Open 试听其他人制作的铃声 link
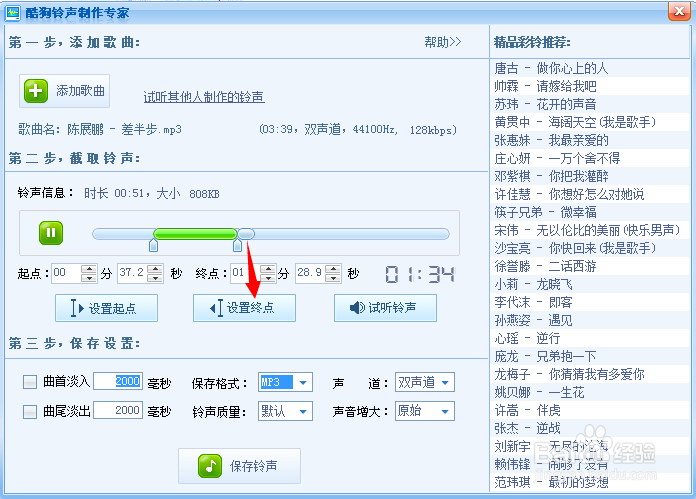 point(204,97)
